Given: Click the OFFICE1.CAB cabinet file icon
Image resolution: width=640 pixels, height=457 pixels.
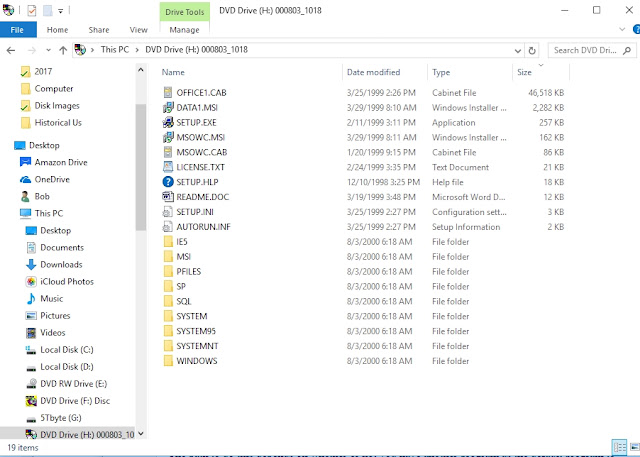Looking at the screenshot, I should click(168, 93).
